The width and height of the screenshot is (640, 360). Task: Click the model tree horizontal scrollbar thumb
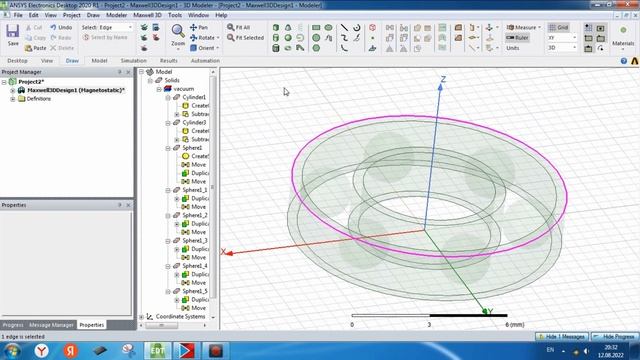click(161, 325)
